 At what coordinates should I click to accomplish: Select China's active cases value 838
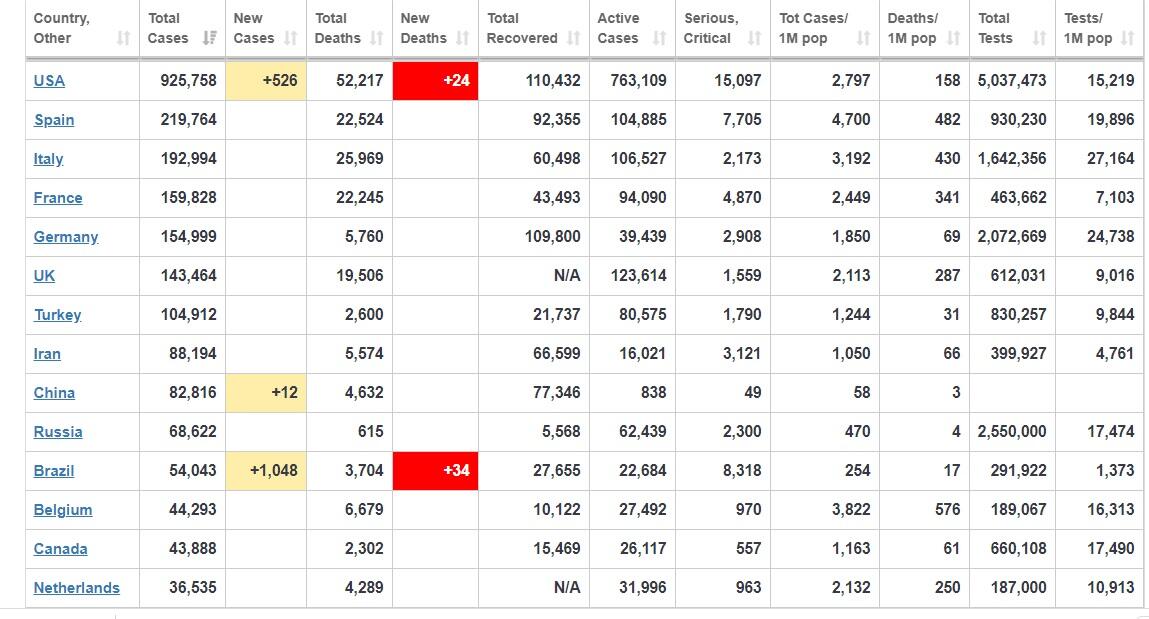pos(653,393)
